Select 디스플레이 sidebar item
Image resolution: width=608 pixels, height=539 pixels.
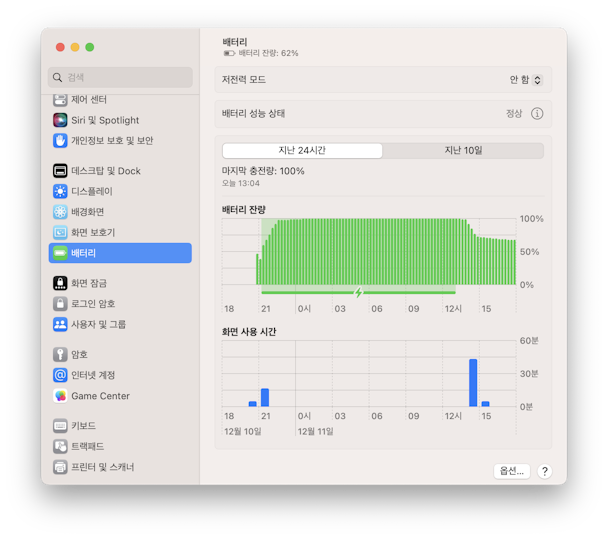click(x=120, y=191)
